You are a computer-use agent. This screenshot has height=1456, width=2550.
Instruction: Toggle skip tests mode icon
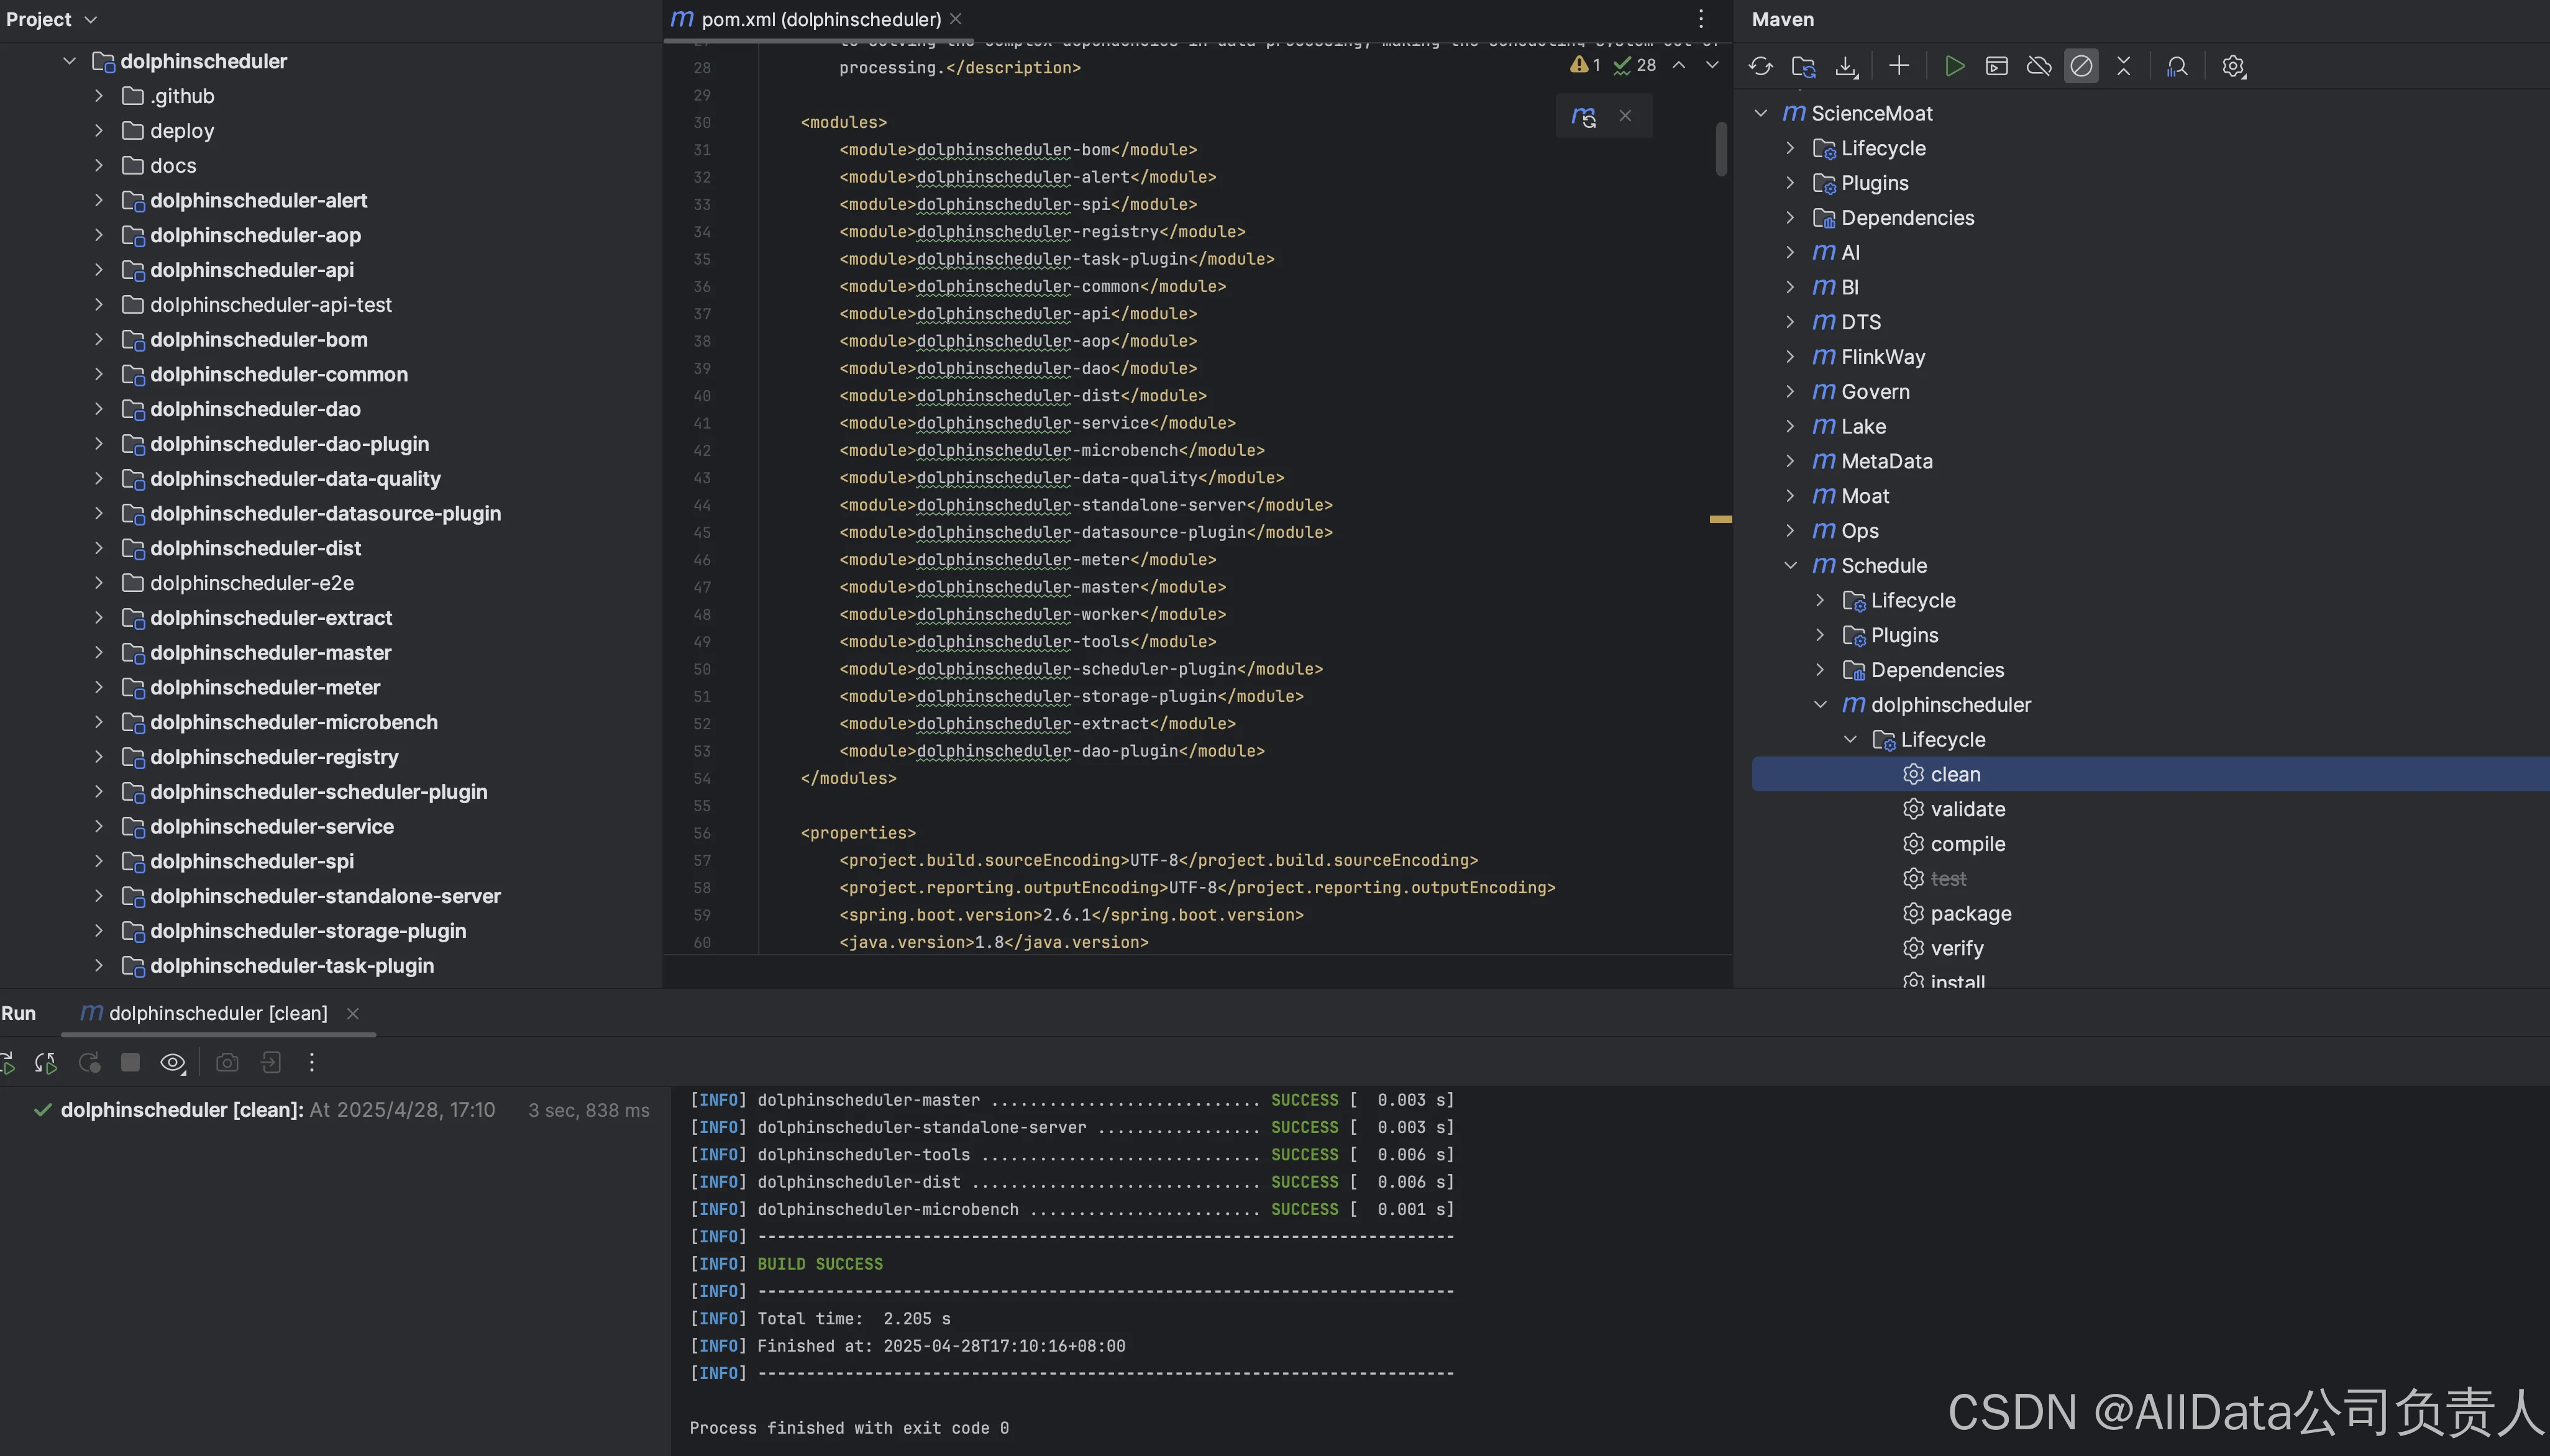coord(2081,66)
